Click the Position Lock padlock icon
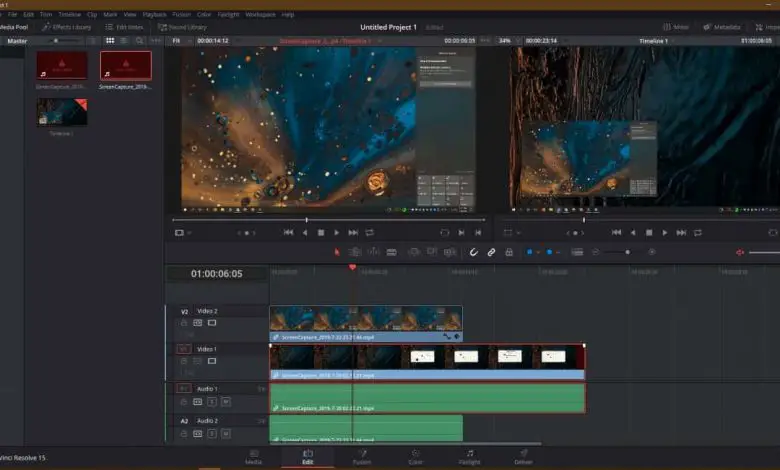This screenshot has width=780, height=470. click(509, 252)
